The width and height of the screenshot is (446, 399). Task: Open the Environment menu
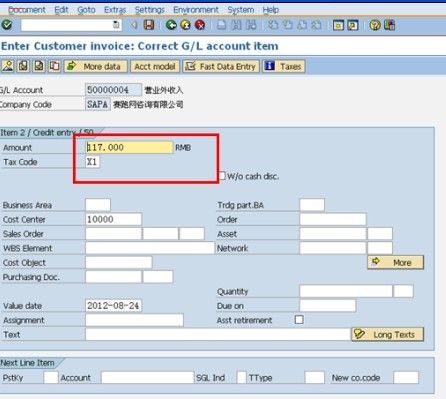(196, 10)
